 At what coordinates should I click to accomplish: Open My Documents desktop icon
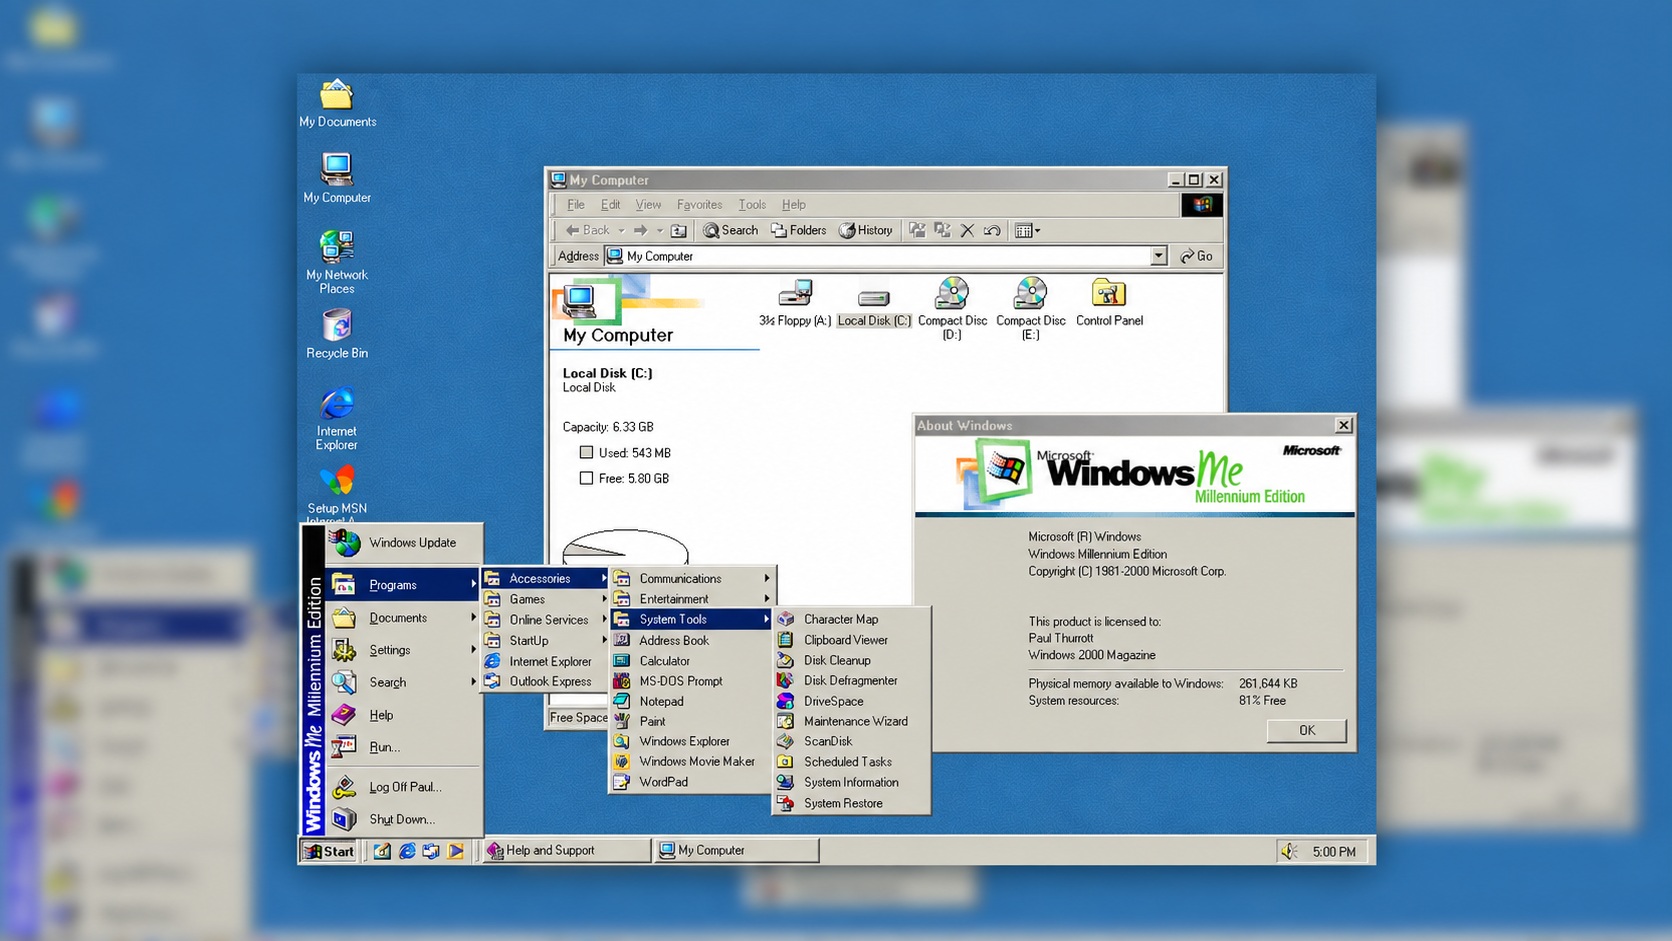click(x=337, y=104)
